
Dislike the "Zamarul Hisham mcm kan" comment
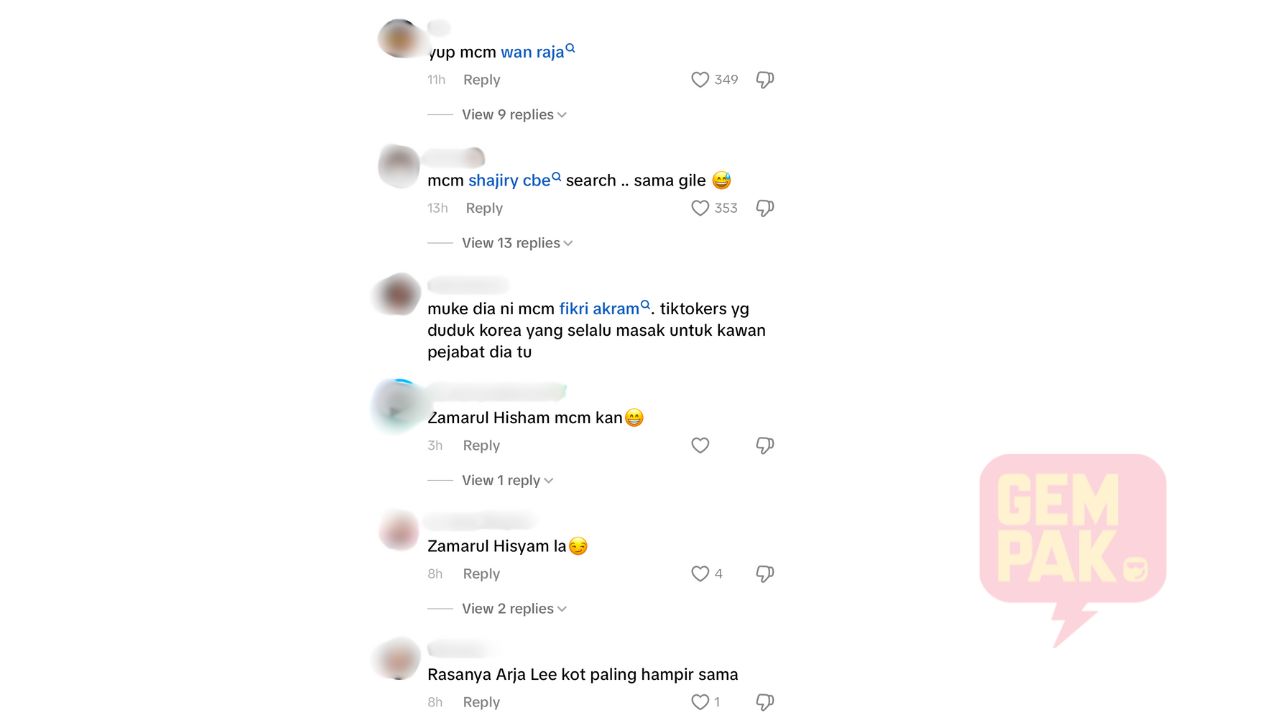pyautogui.click(x=765, y=445)
